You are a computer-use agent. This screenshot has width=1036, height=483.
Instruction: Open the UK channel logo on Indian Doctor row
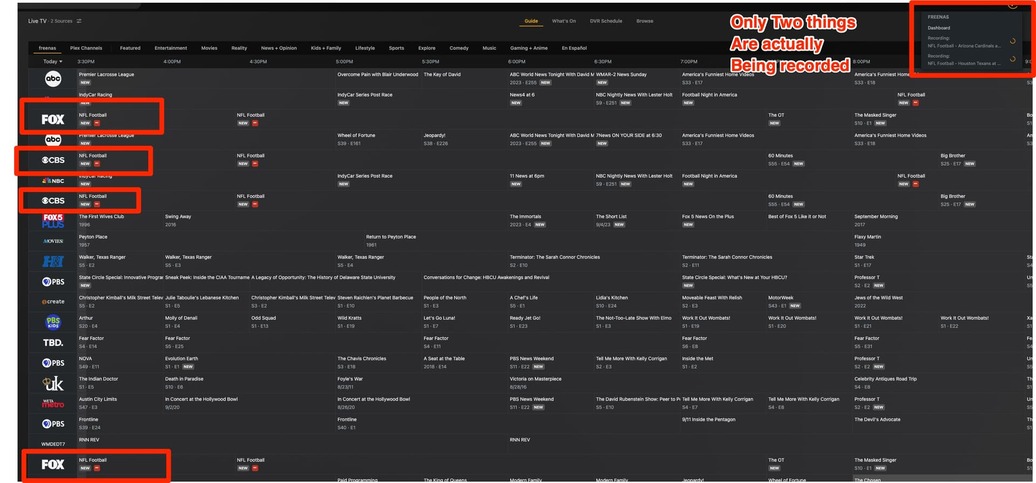(x=53, y=383)
